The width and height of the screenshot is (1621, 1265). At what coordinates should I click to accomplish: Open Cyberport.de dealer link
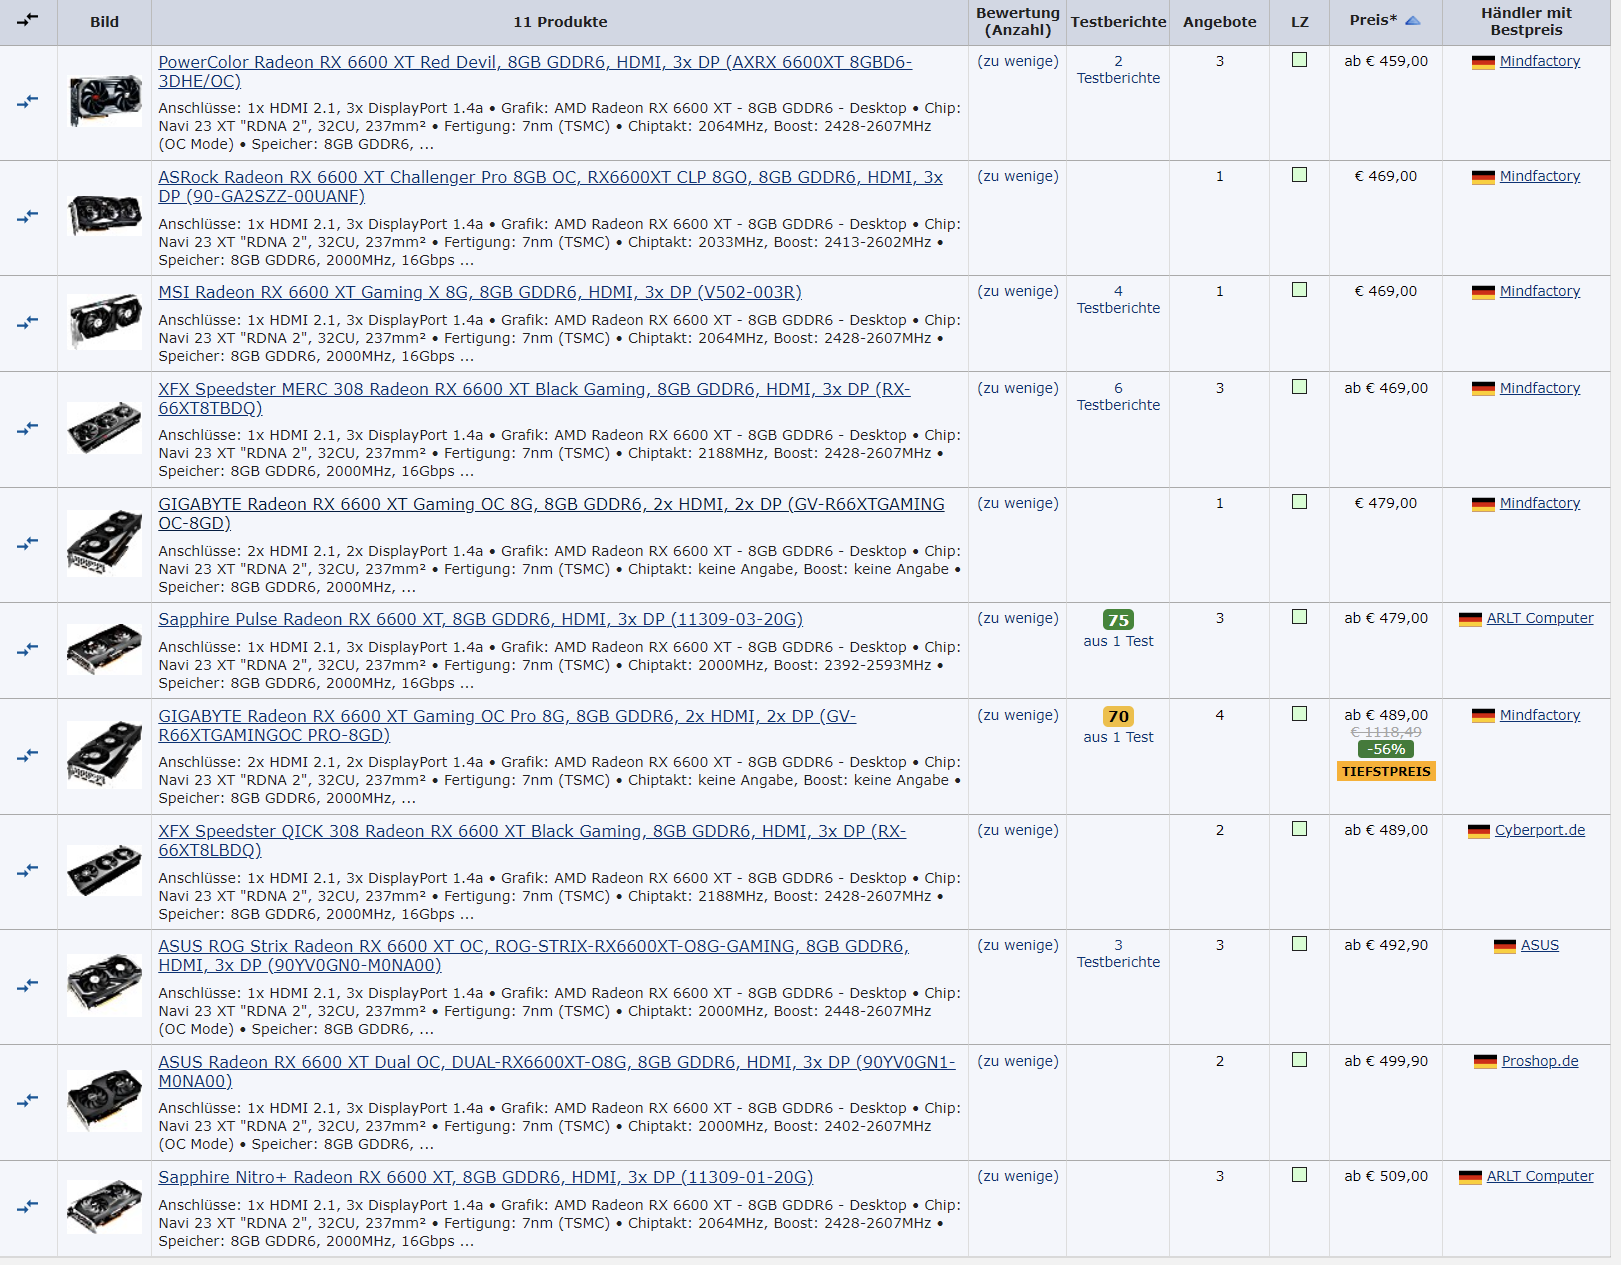point(1539,830)
